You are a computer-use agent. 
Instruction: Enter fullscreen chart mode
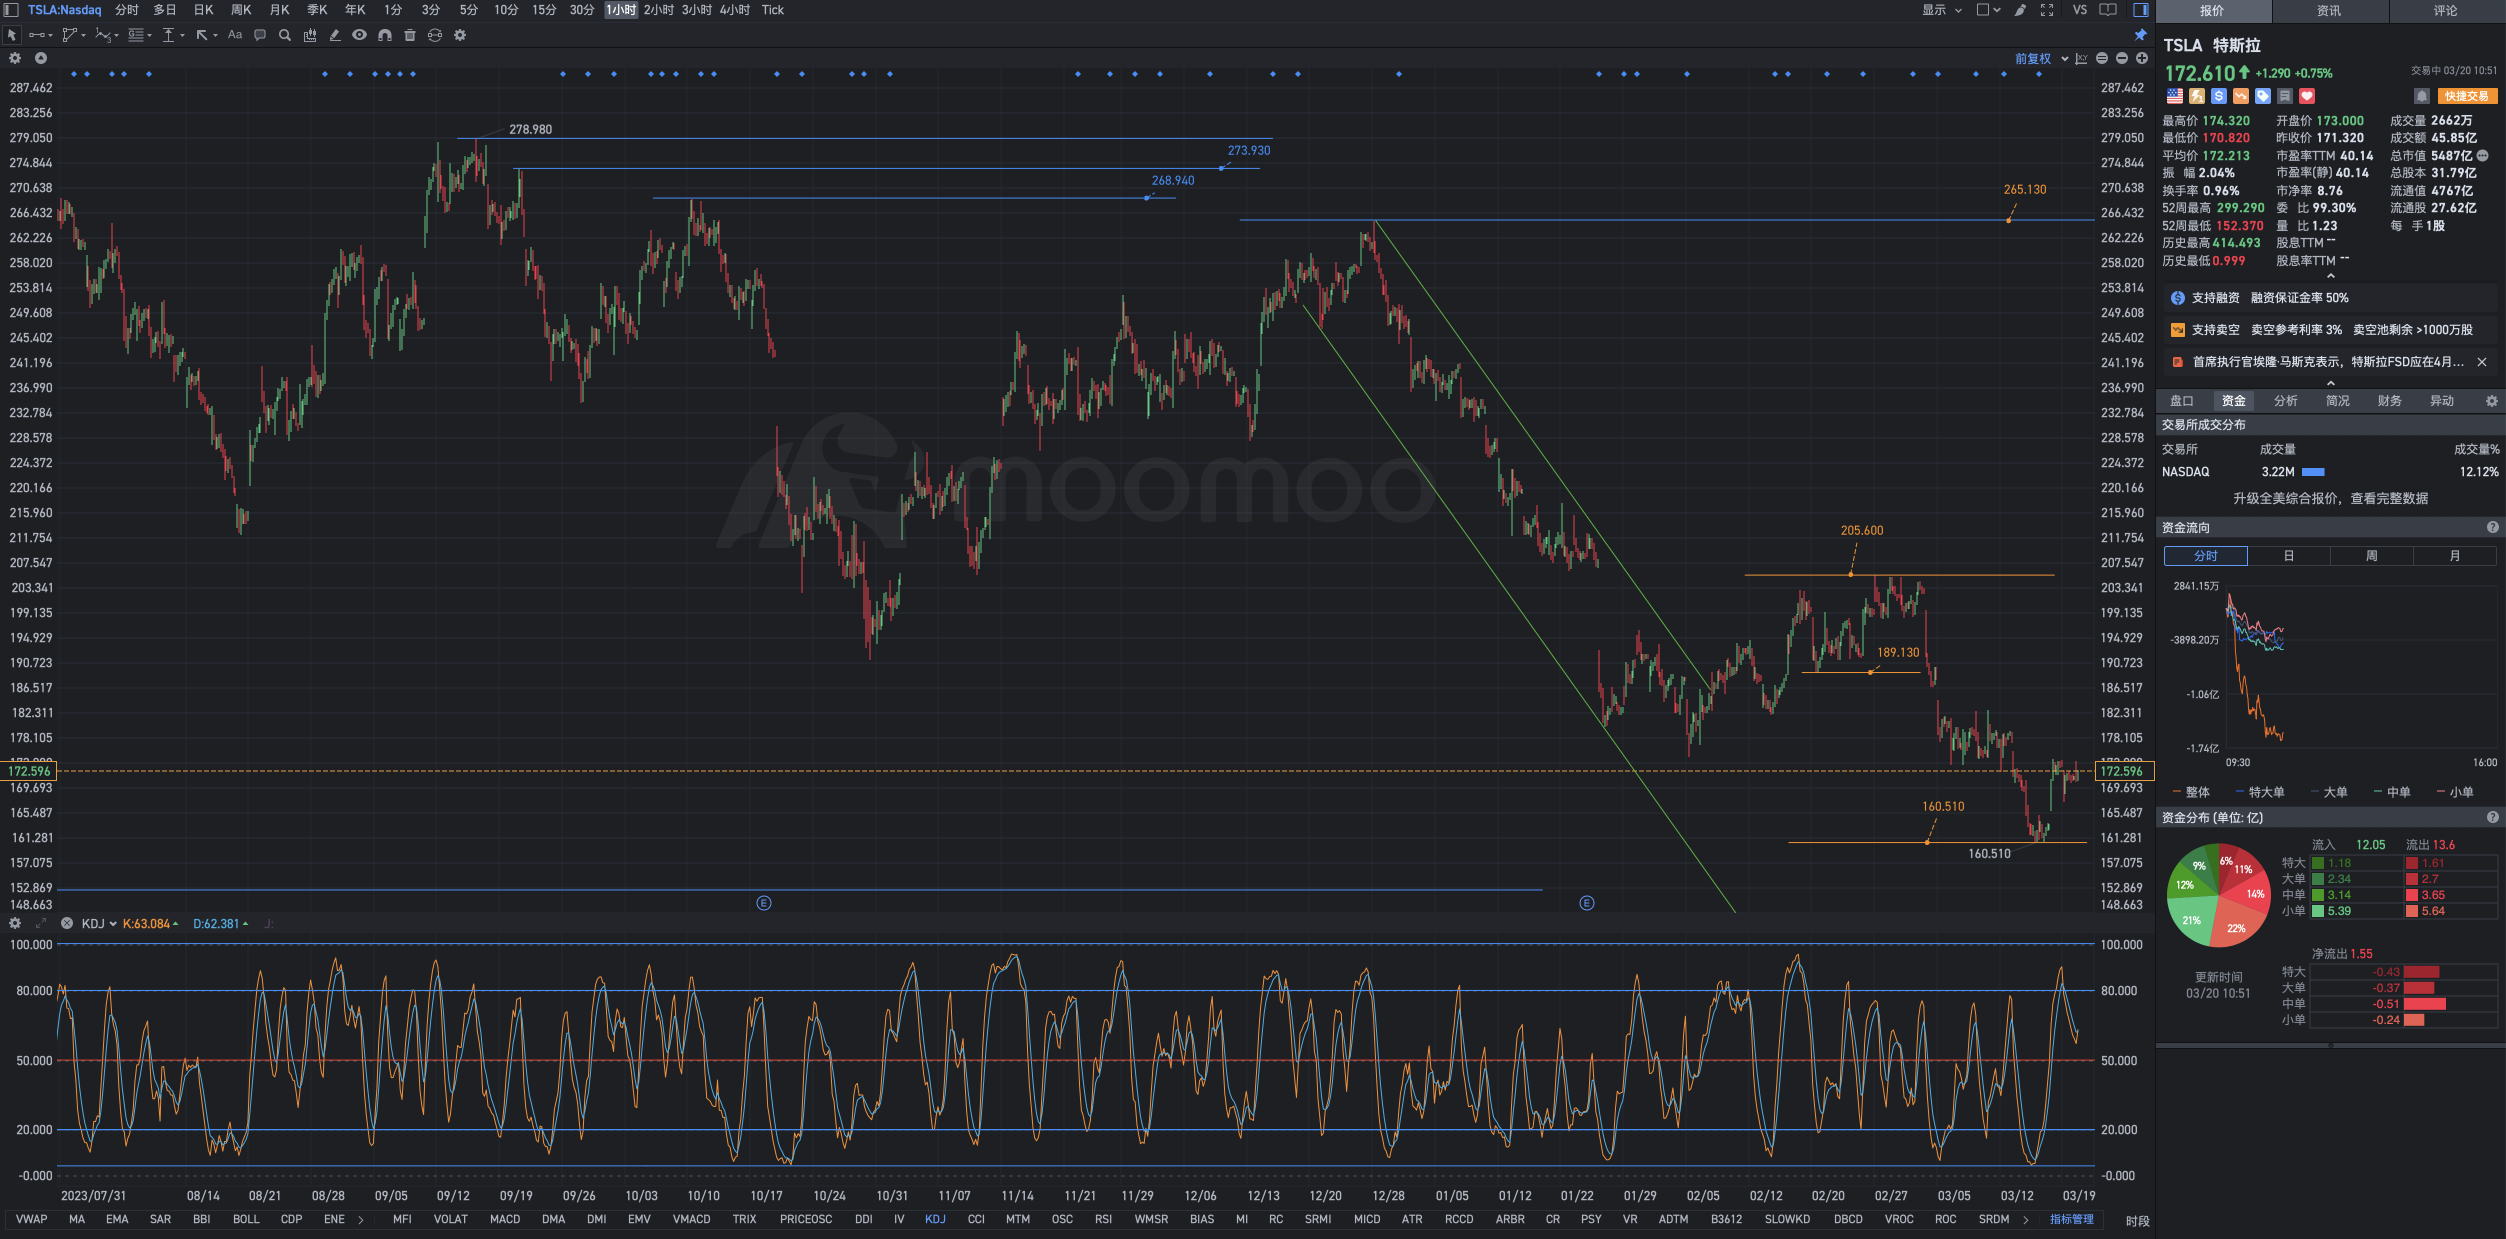(x=2047, y=10)
